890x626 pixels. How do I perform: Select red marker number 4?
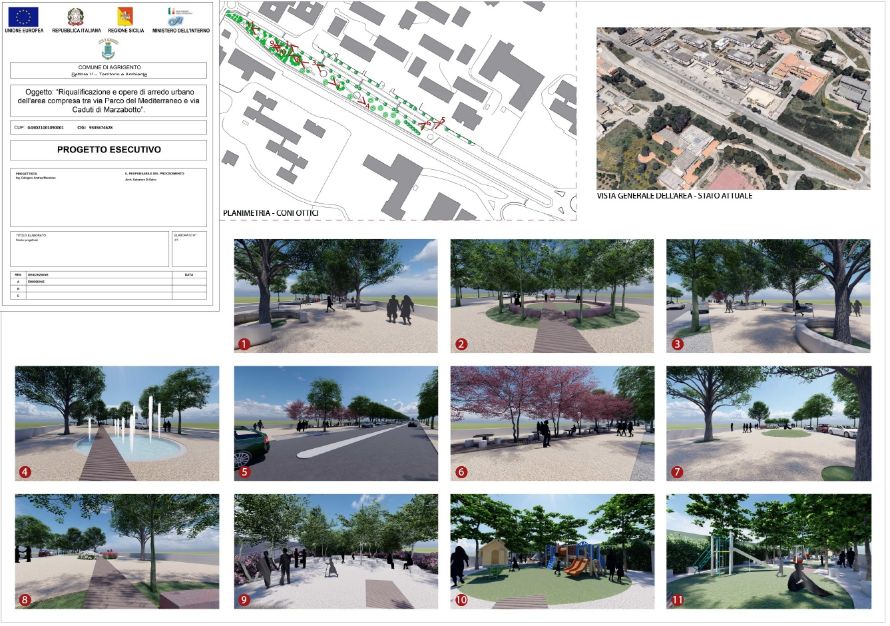pos(24,470)
